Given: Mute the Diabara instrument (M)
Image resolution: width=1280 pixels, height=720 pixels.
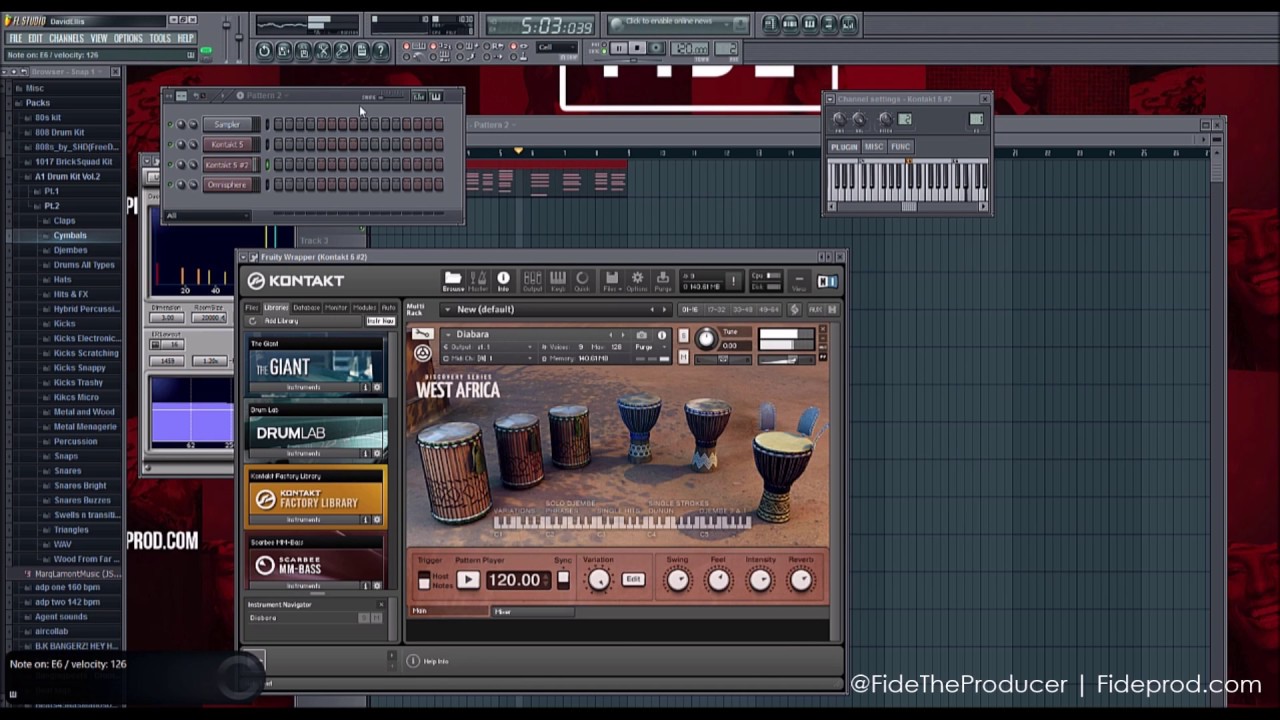Looking at the screenshot, I should coord(683,356).
